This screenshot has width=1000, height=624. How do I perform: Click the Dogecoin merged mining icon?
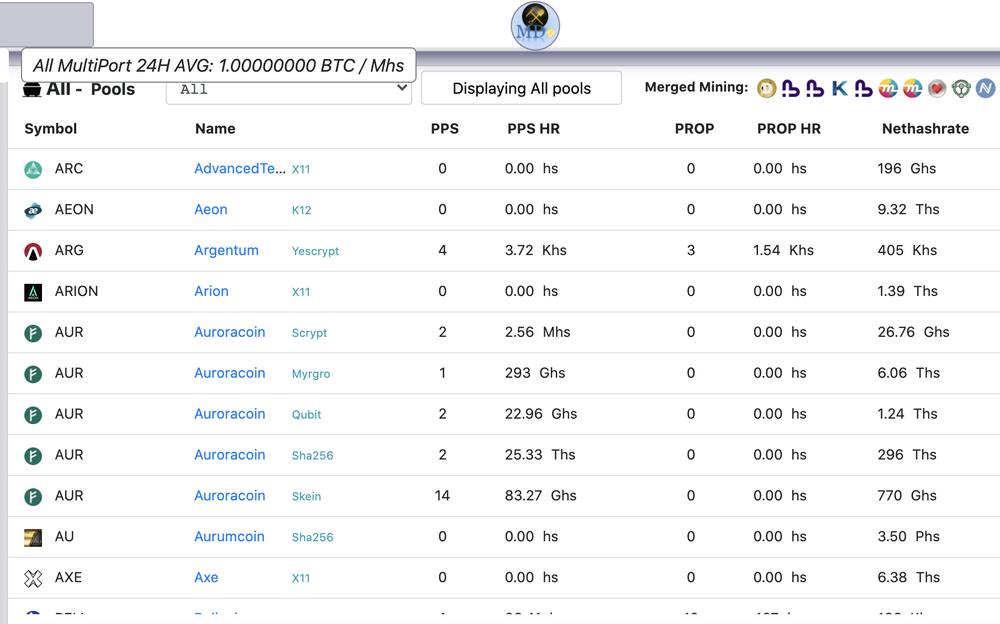(767, 88)
